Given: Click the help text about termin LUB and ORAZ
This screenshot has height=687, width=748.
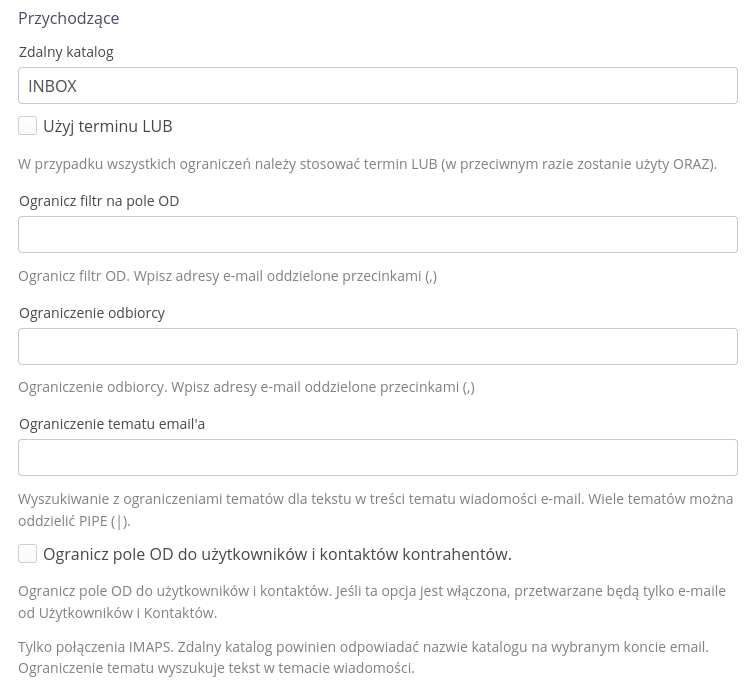Looking at the screenshot, I should (367, 164).
